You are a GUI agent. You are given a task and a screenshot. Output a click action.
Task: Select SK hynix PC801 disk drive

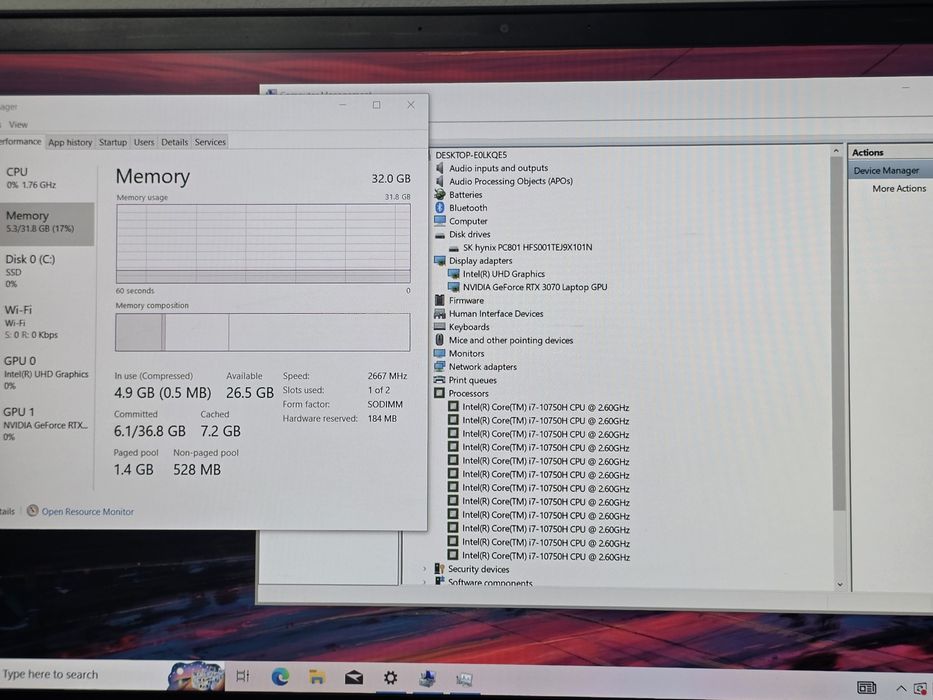pos(527,247)
